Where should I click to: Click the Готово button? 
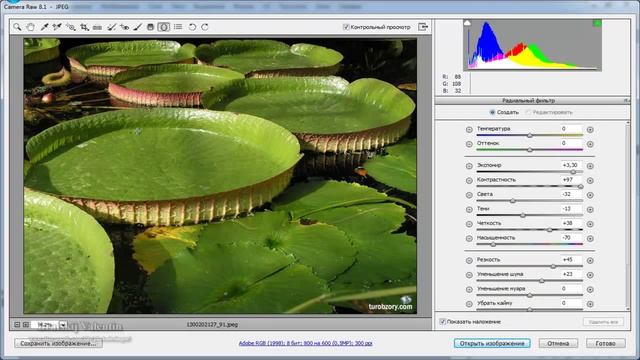coord(605,343)
